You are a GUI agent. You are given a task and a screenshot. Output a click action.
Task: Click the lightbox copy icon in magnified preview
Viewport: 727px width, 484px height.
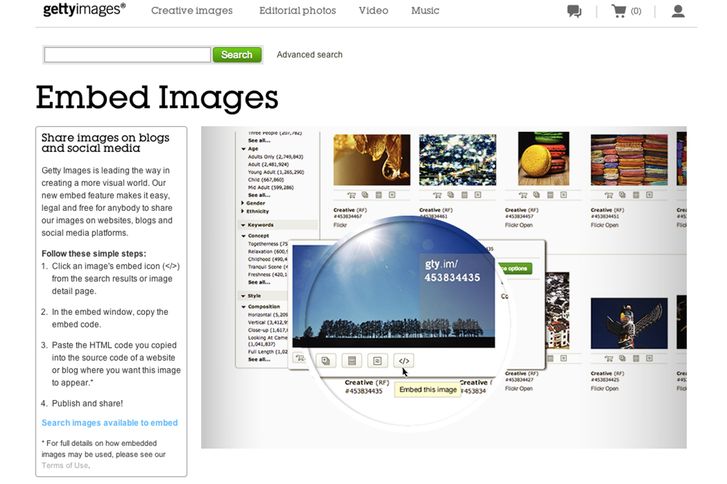pos(326,361)
